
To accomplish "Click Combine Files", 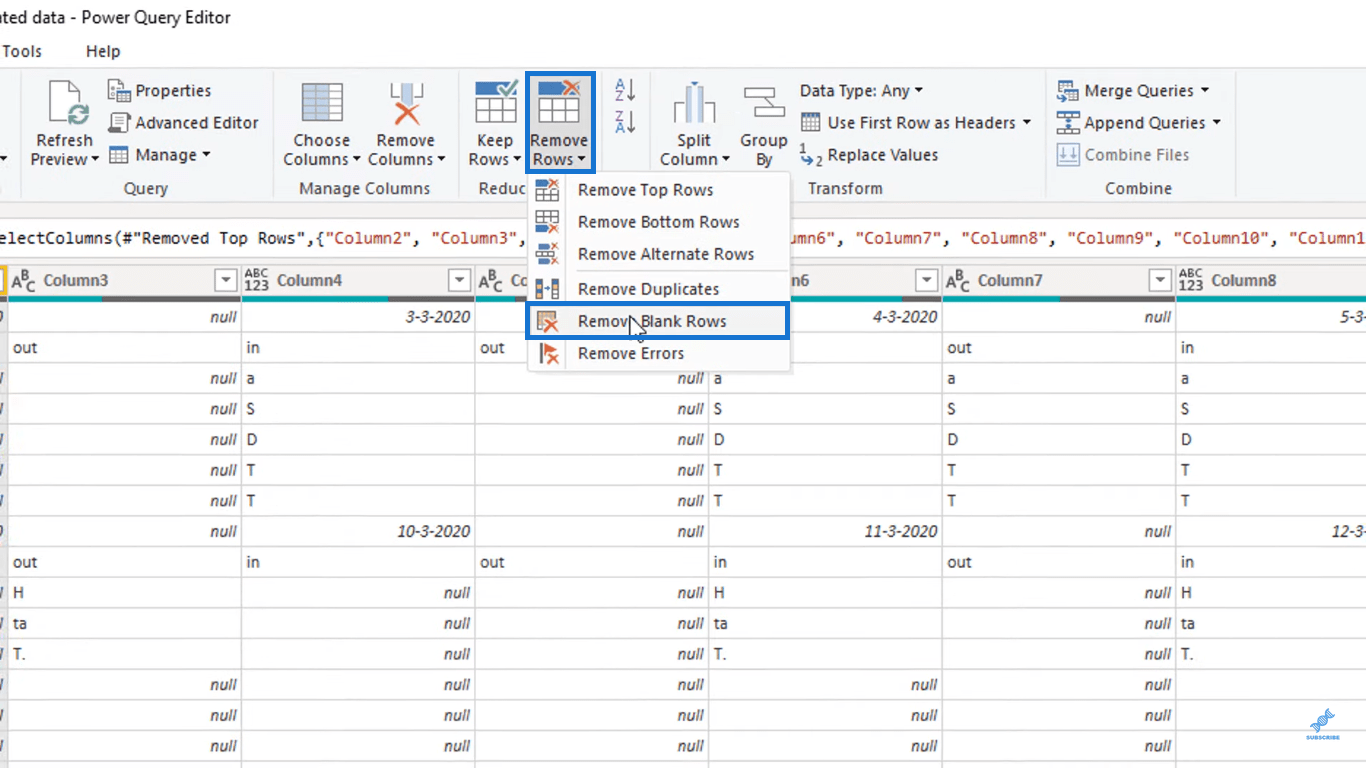I will [1123, 155].
